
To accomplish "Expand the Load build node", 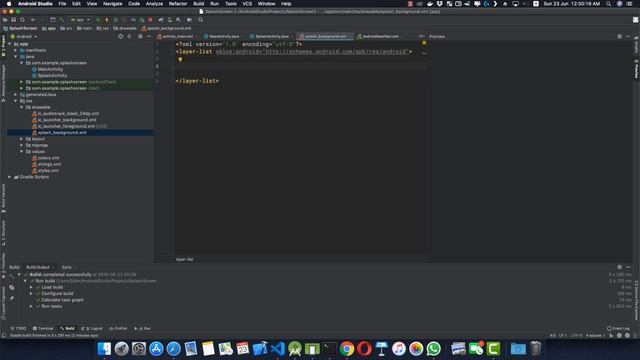I will click(31, 287).
